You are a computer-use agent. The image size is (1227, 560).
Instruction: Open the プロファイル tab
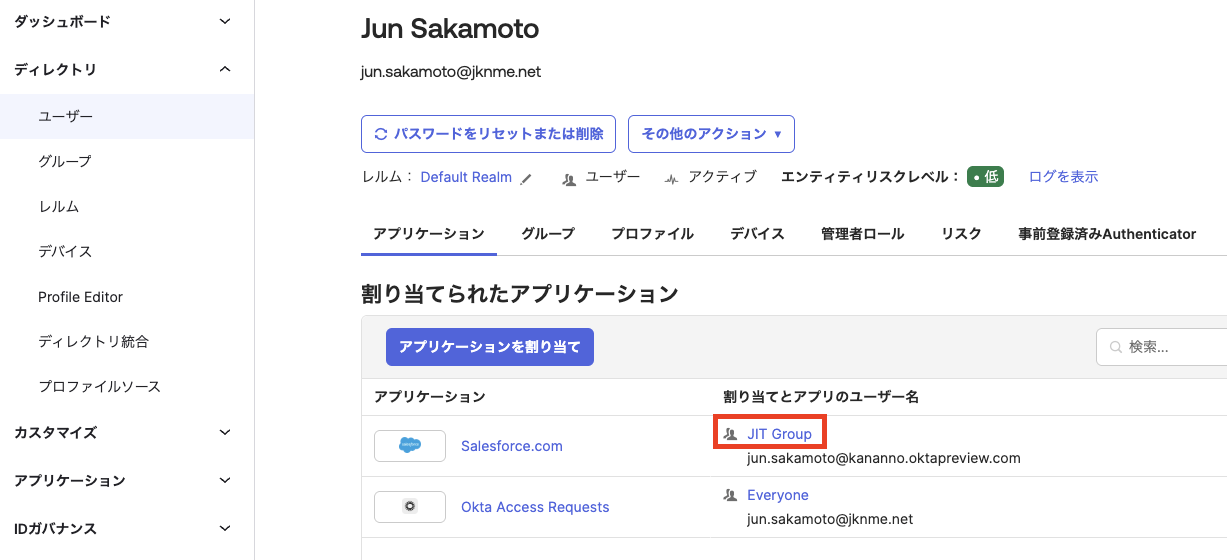652,234
